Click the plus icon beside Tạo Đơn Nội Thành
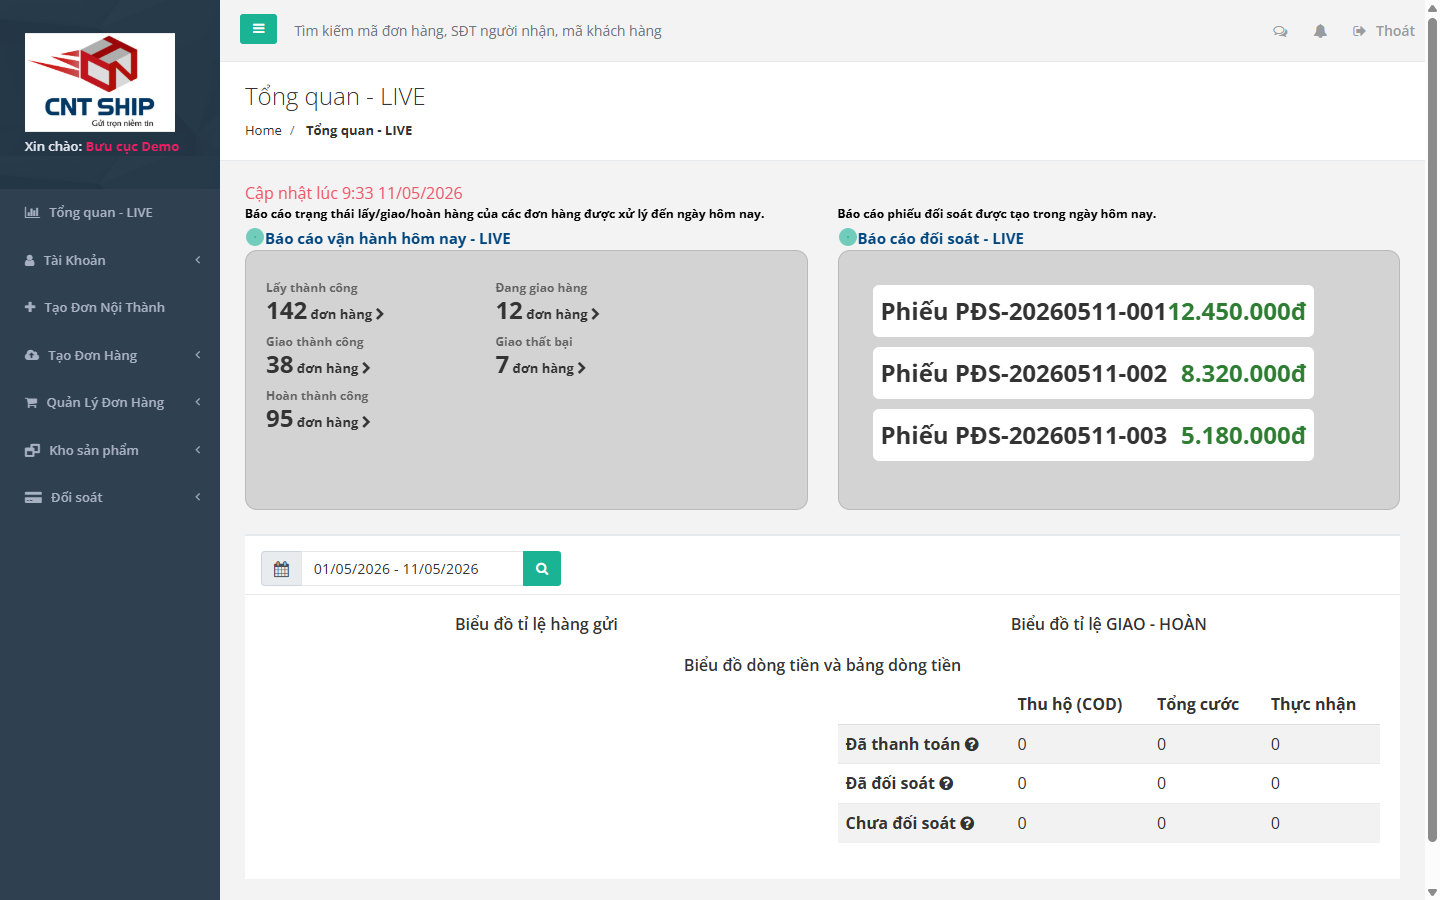The height and width of the screenshot is (900, 1440). (x=30, y=307)
